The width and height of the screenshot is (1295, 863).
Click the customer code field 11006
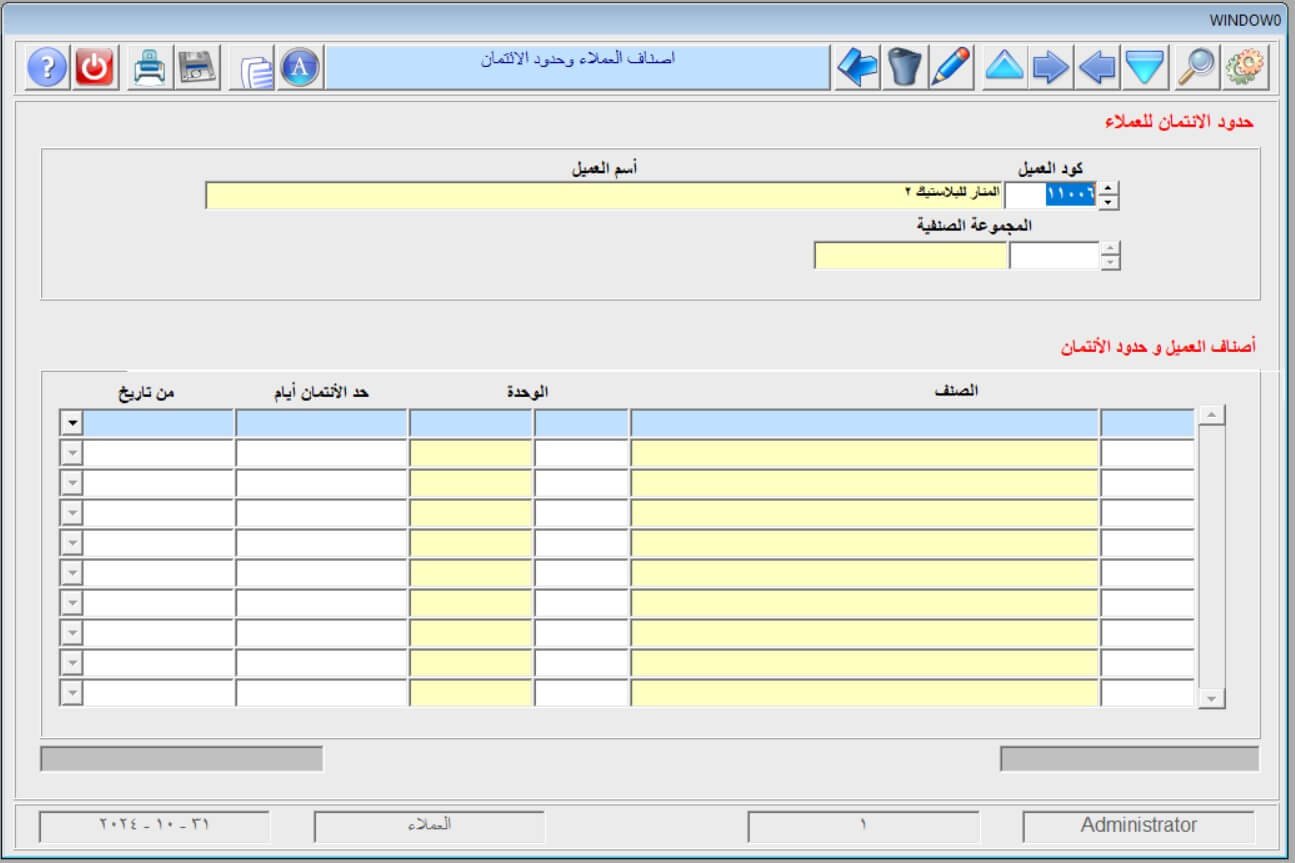tap(1070, 195)
